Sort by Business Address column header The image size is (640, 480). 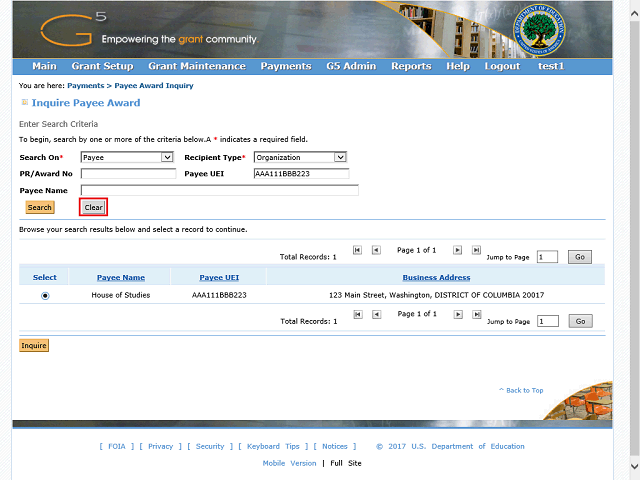pos(436,278)
